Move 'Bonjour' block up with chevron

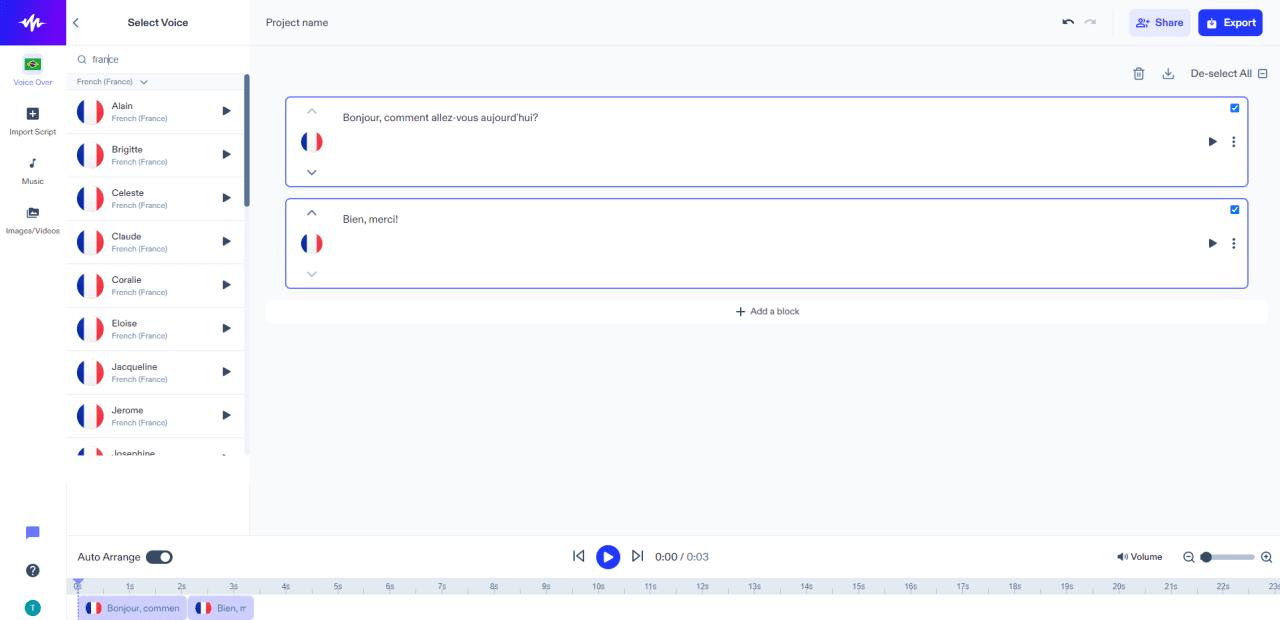[312, 112]
